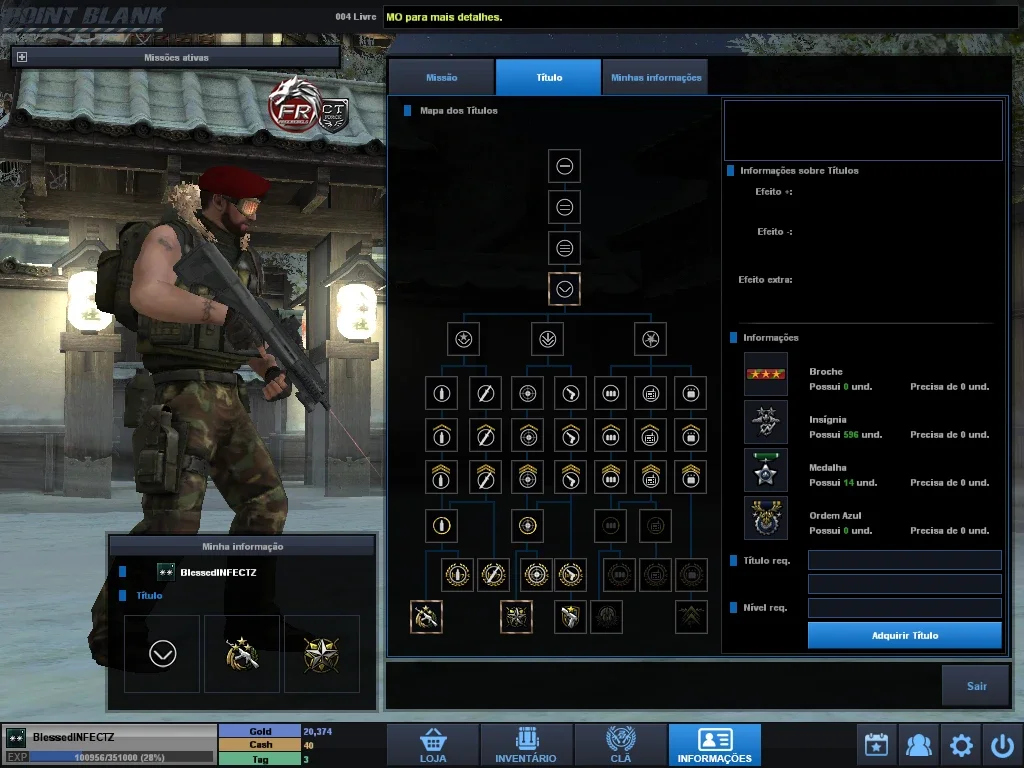Image resolution: width=1024 pixels, height=768 pixels.
Task: Click the Ordem Azul icon
Action: click(x=766, y=518)
